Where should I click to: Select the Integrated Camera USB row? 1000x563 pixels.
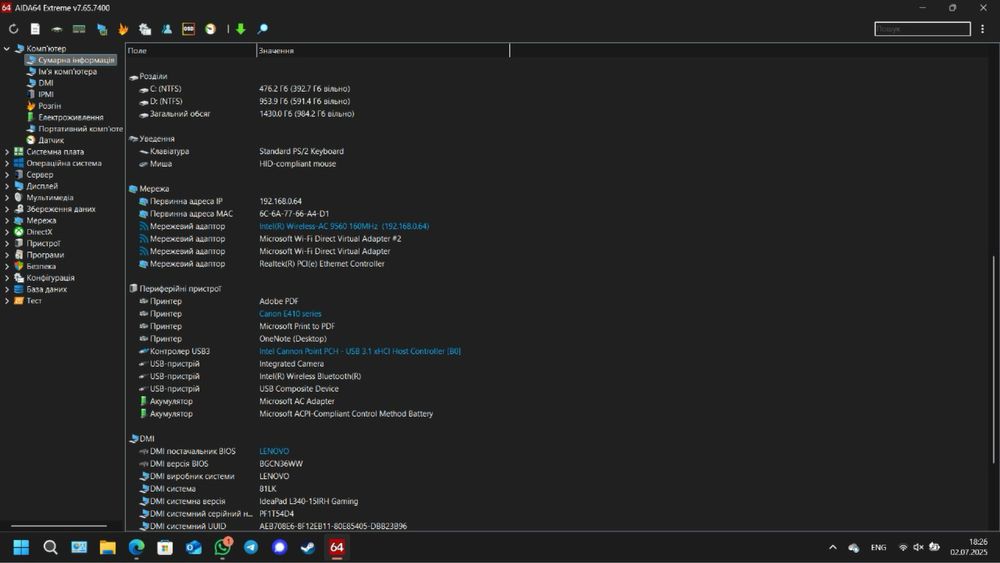click(318, 364)
